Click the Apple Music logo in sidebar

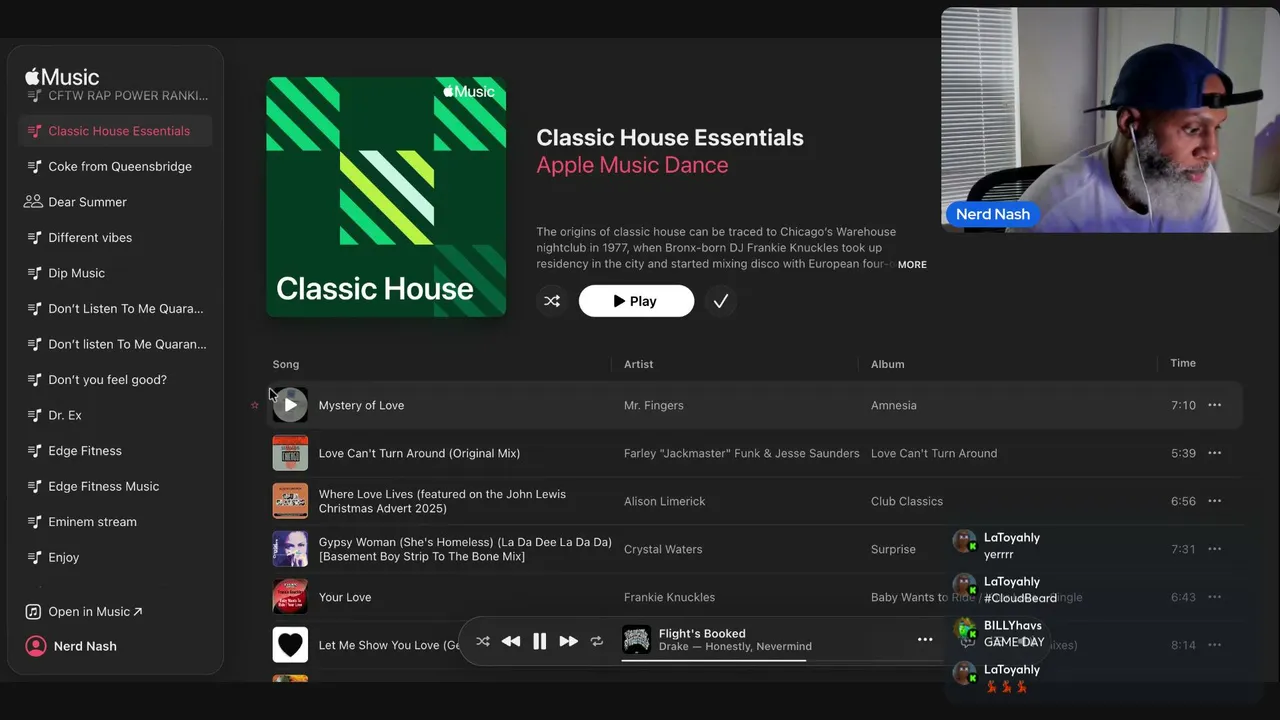[62, 77]
